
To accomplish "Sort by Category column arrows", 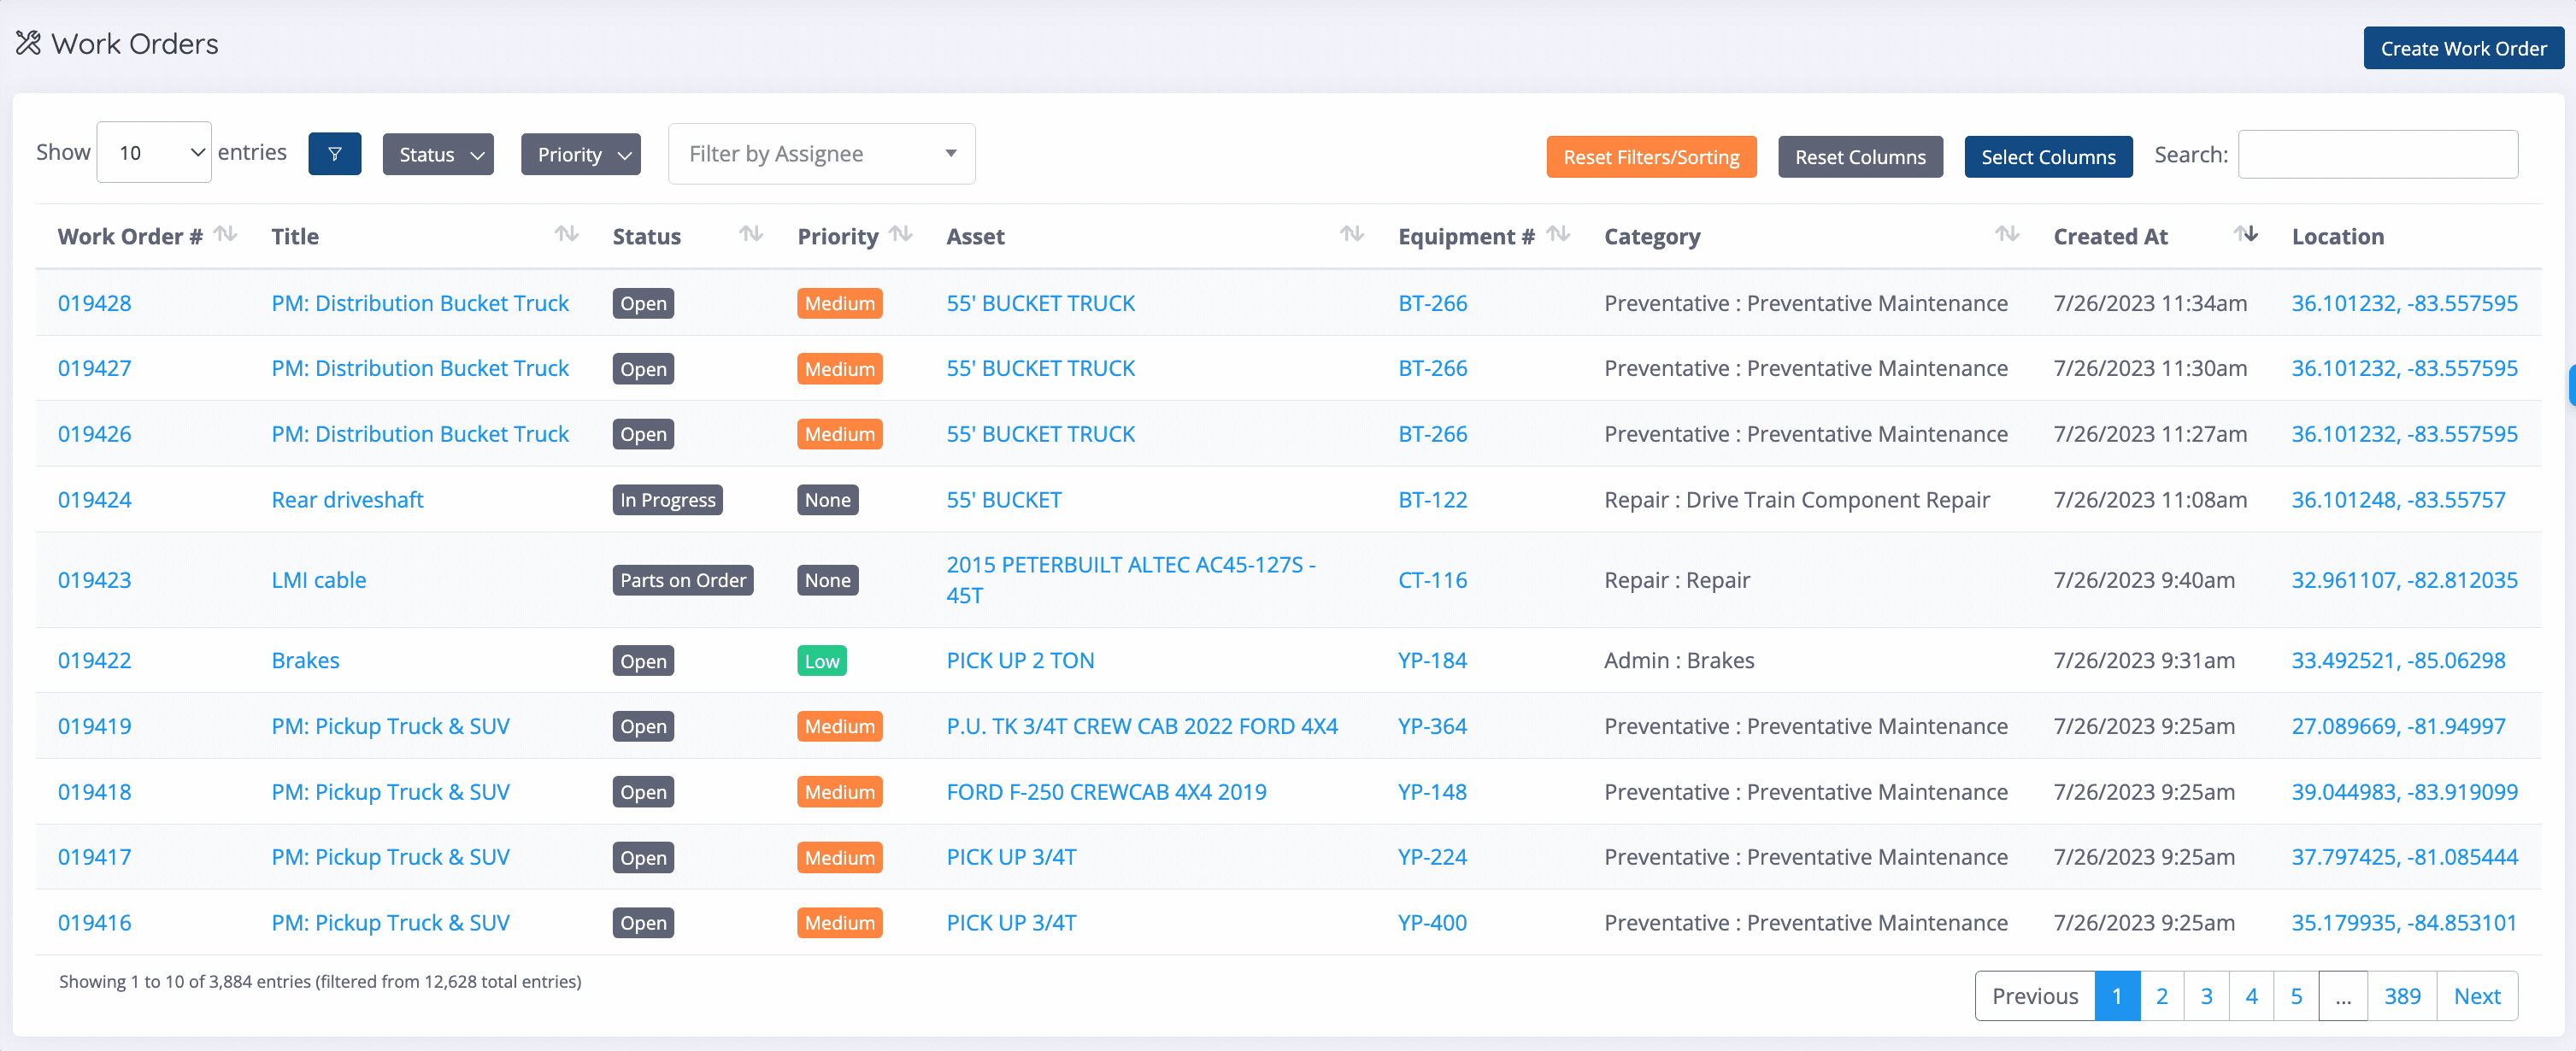I will coord(2007,235).
